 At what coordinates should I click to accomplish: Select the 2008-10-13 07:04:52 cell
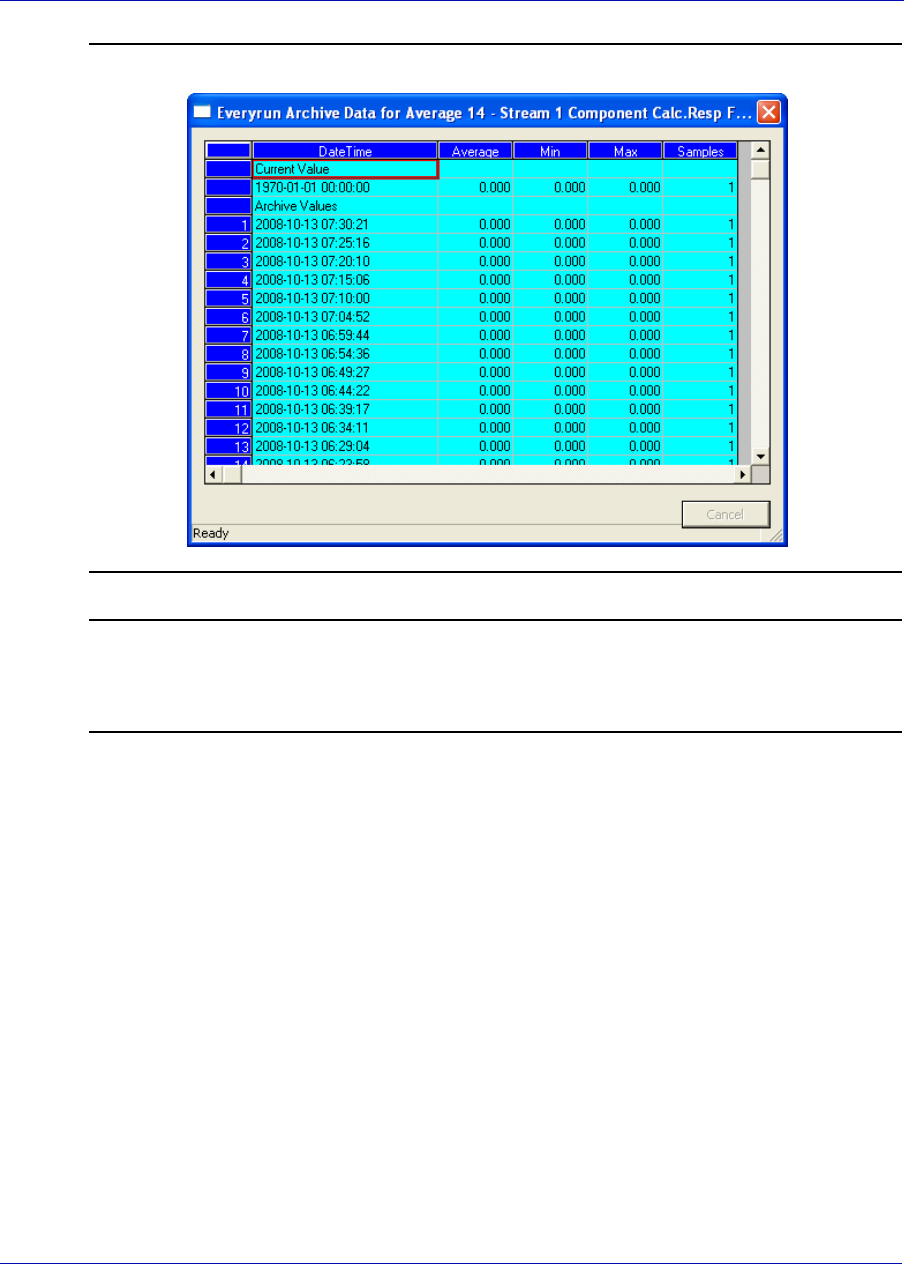point(345,317)
